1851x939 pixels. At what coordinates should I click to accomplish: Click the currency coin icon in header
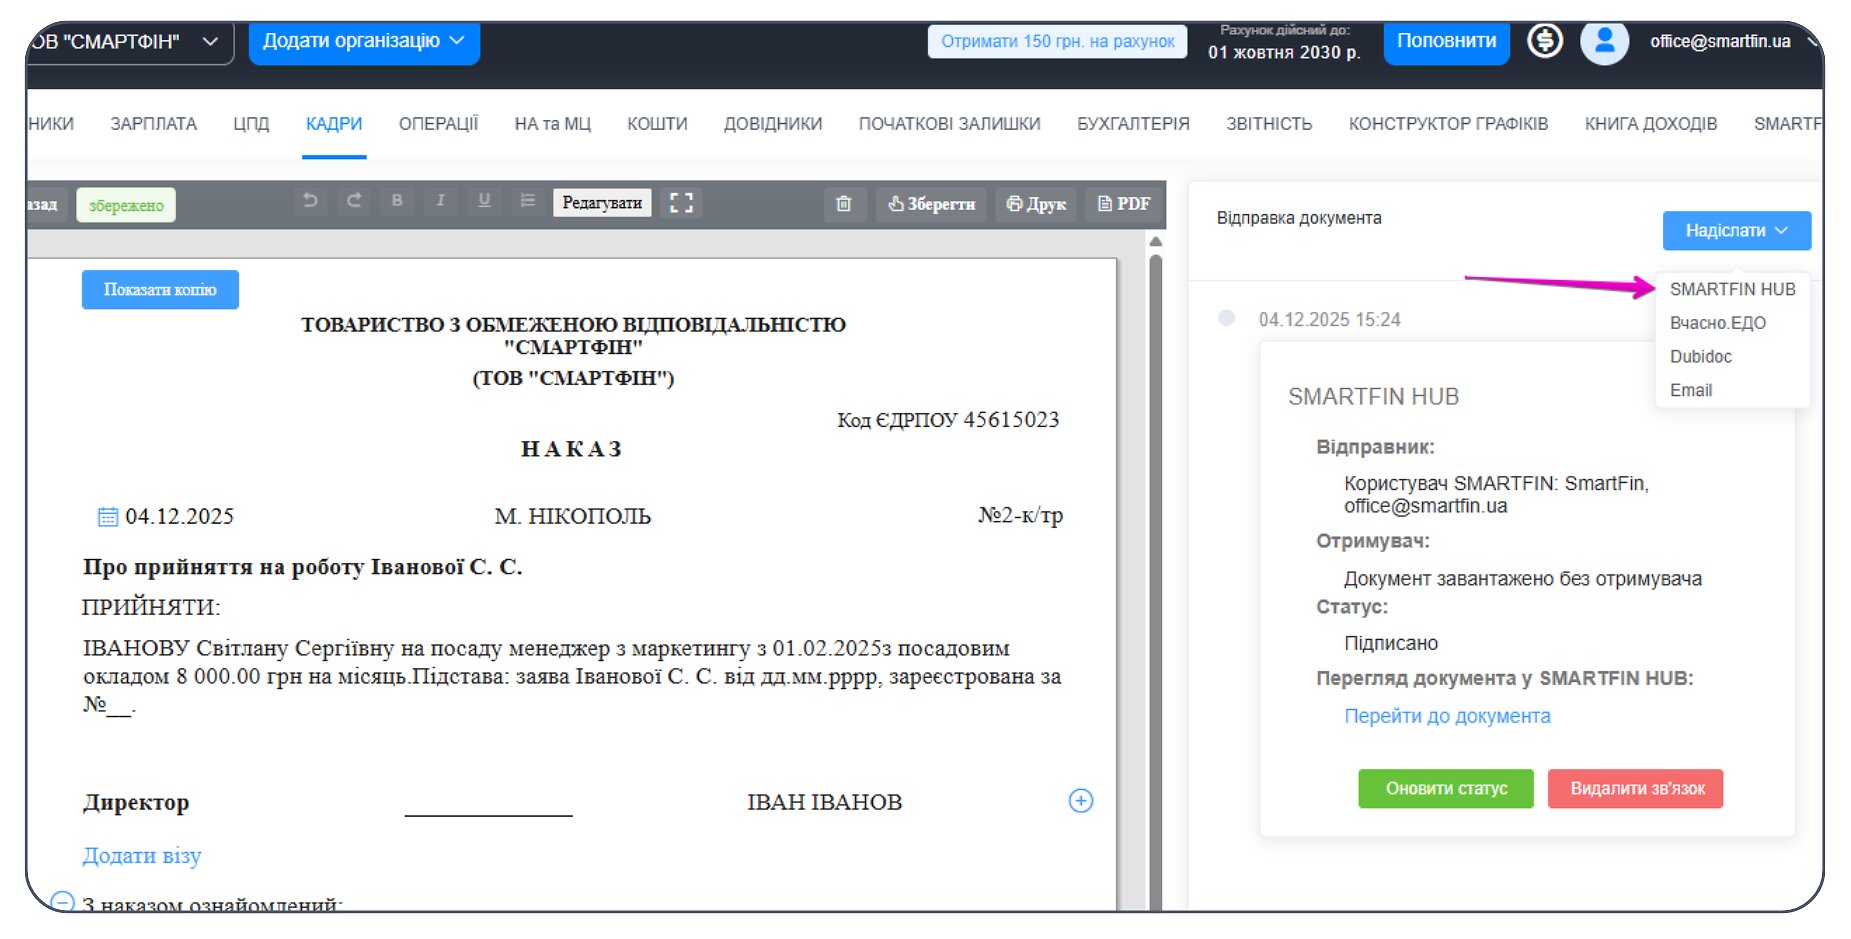[1544, 41]
